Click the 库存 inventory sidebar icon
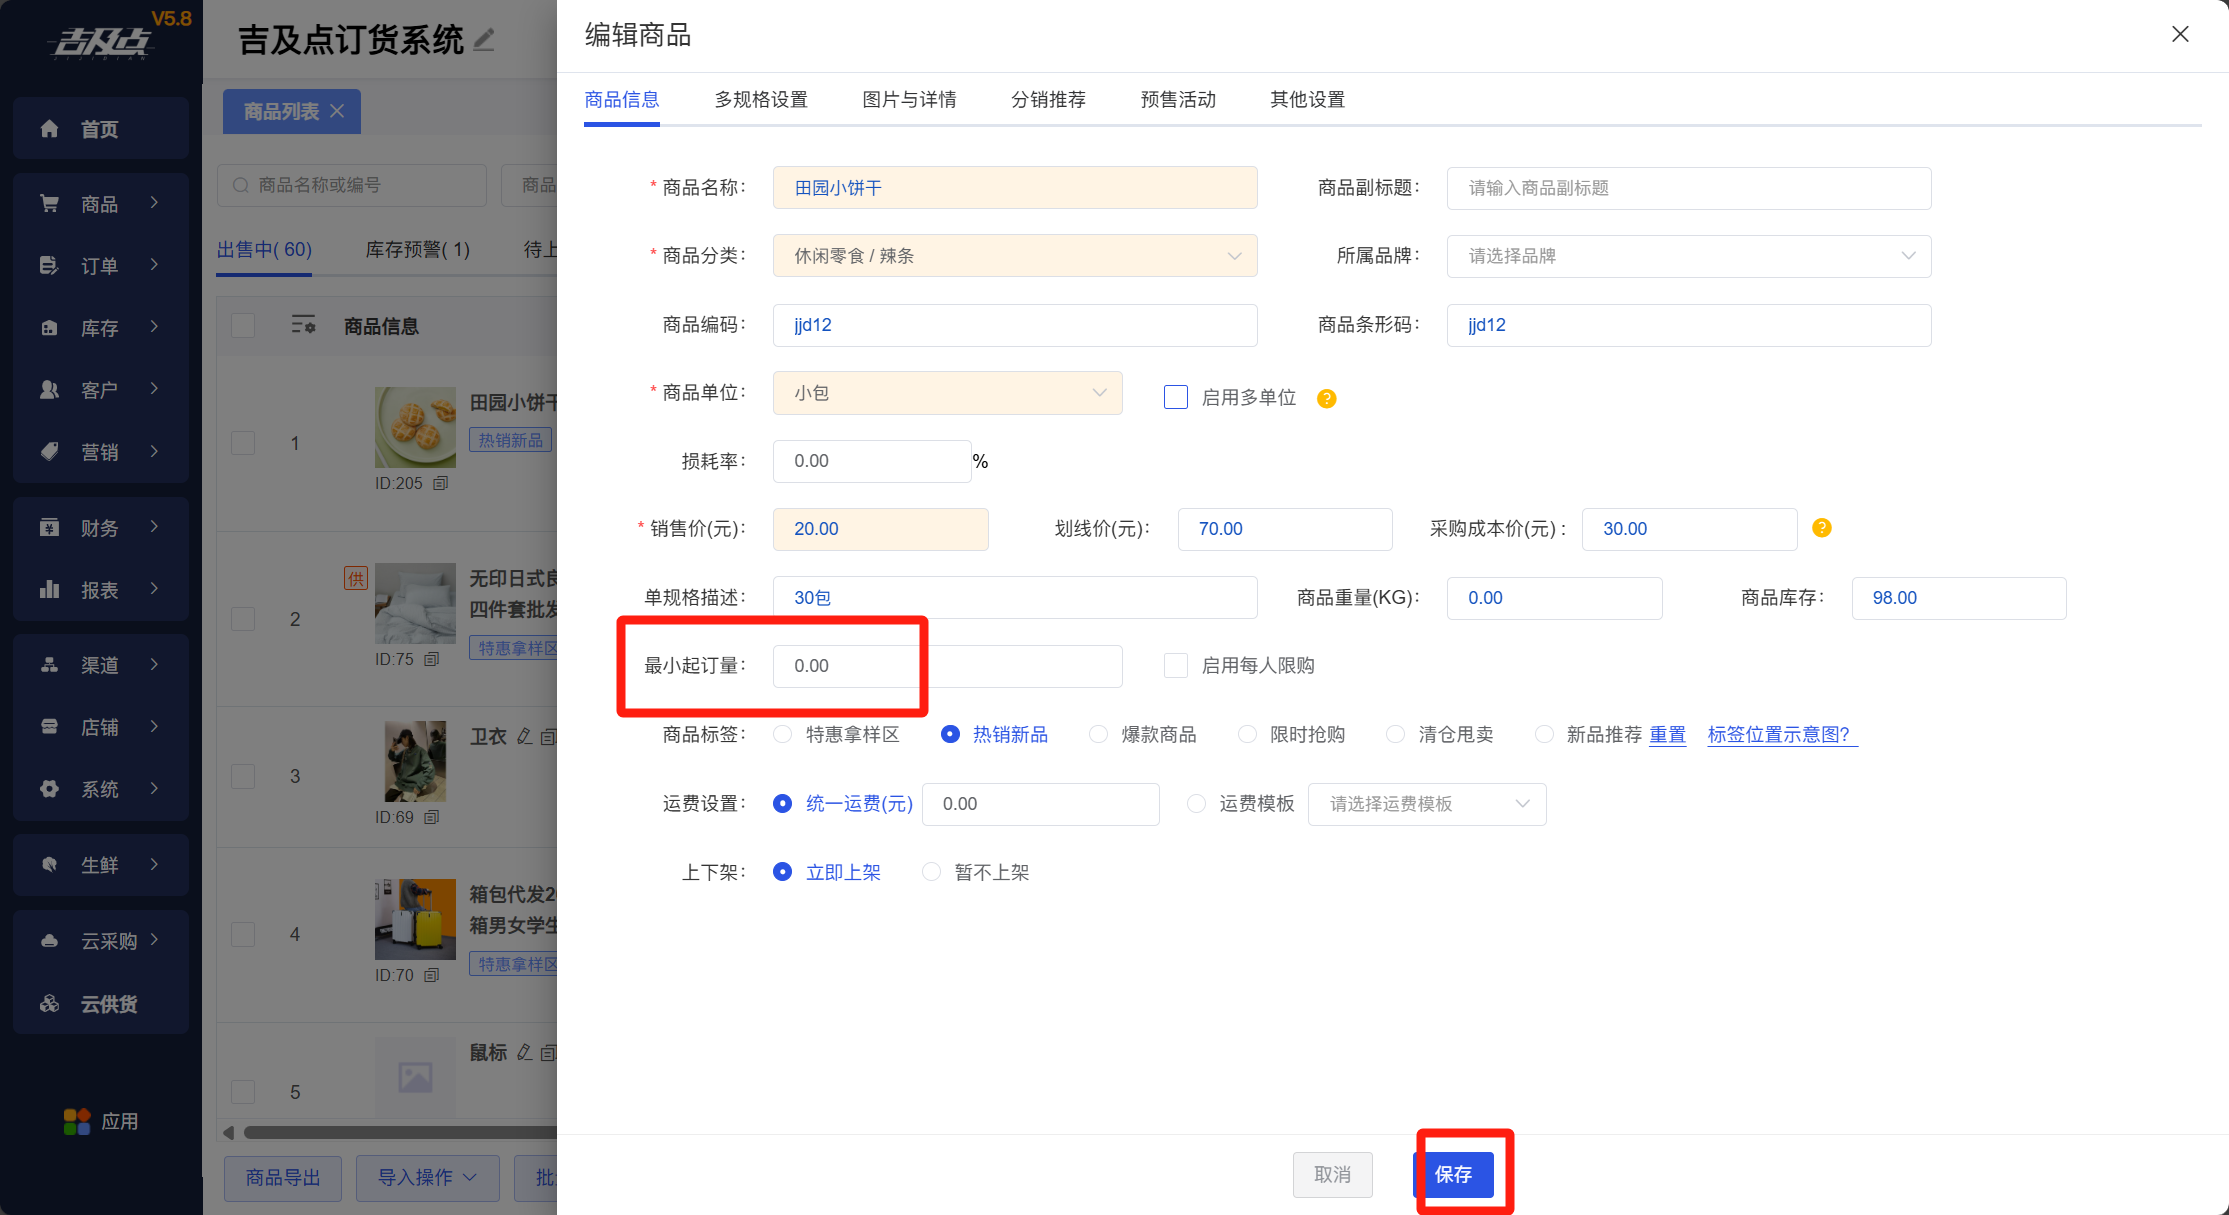Viewport: 2229px width, 1215px height. [x=49, y=328]
